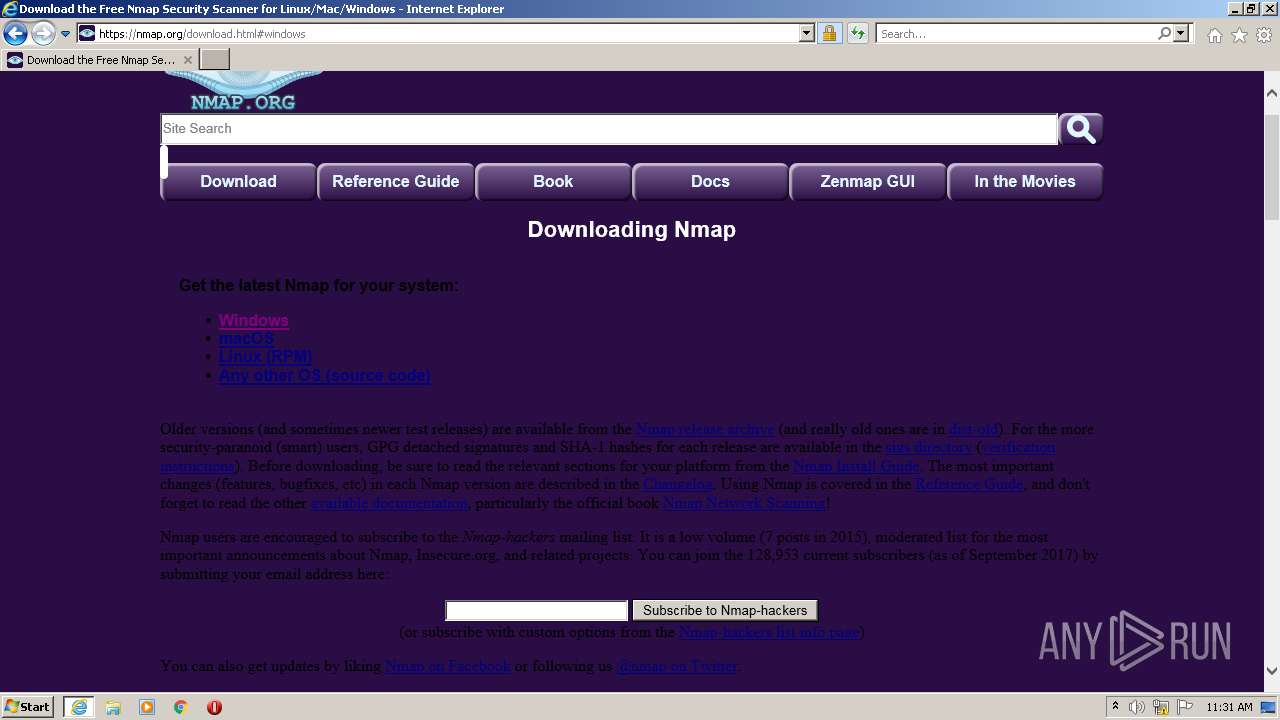Open the @nmap on Twitter link

pos(677,666)
